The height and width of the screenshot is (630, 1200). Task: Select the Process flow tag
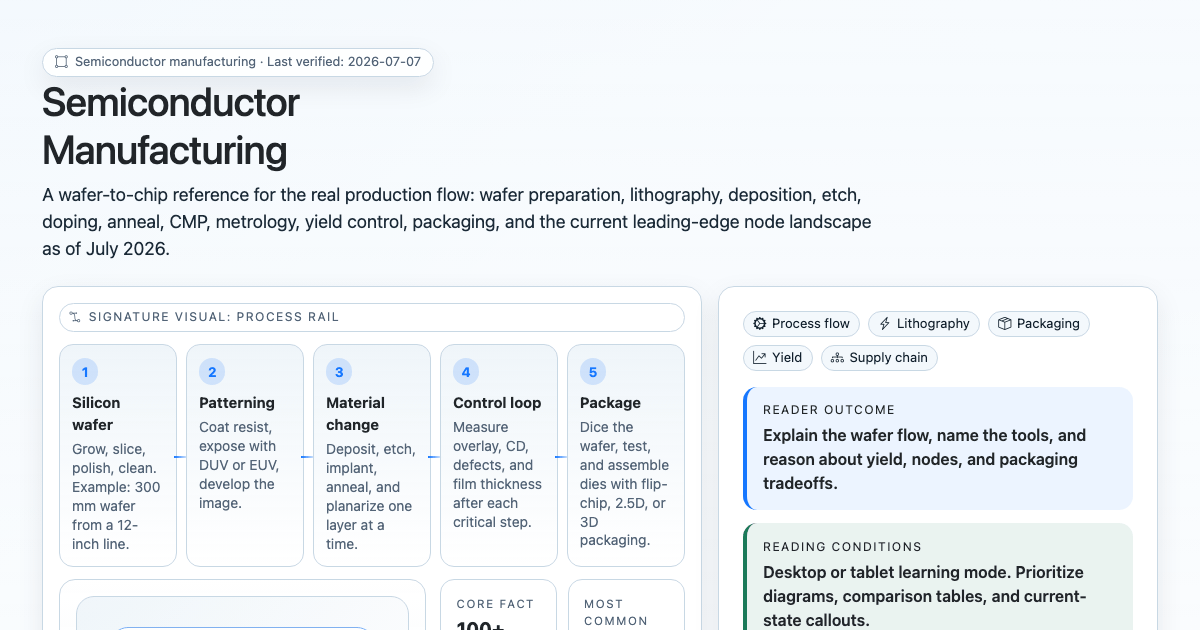801,324
